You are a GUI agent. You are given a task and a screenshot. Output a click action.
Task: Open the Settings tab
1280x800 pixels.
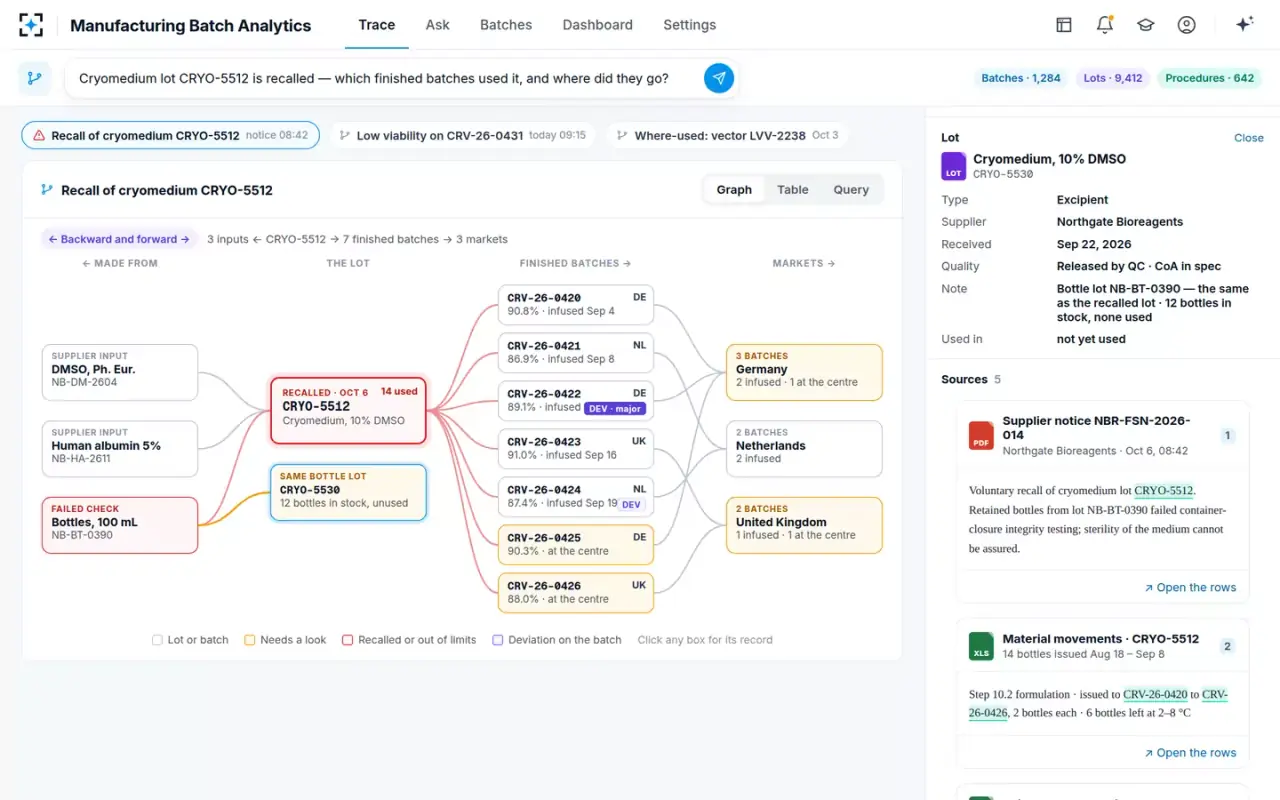point(690,25)
